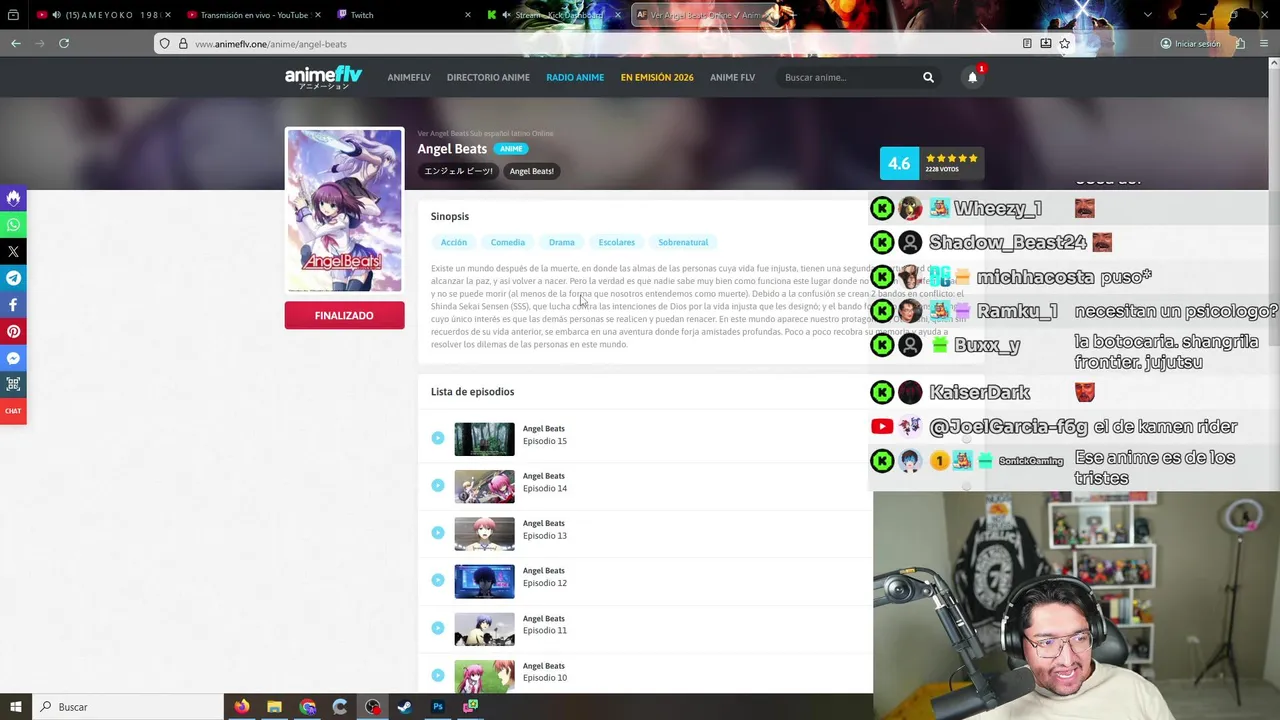Open the Episodio 15 thumbnail

pos(484,439)
